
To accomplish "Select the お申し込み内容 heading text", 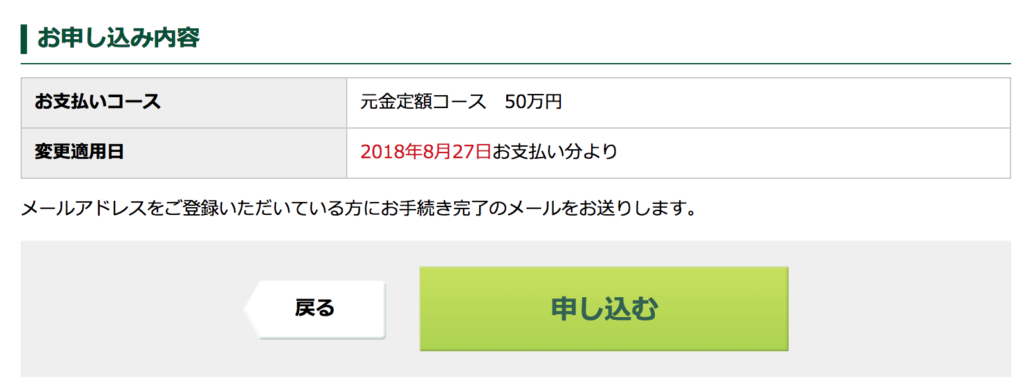I will tap(118, 39).
